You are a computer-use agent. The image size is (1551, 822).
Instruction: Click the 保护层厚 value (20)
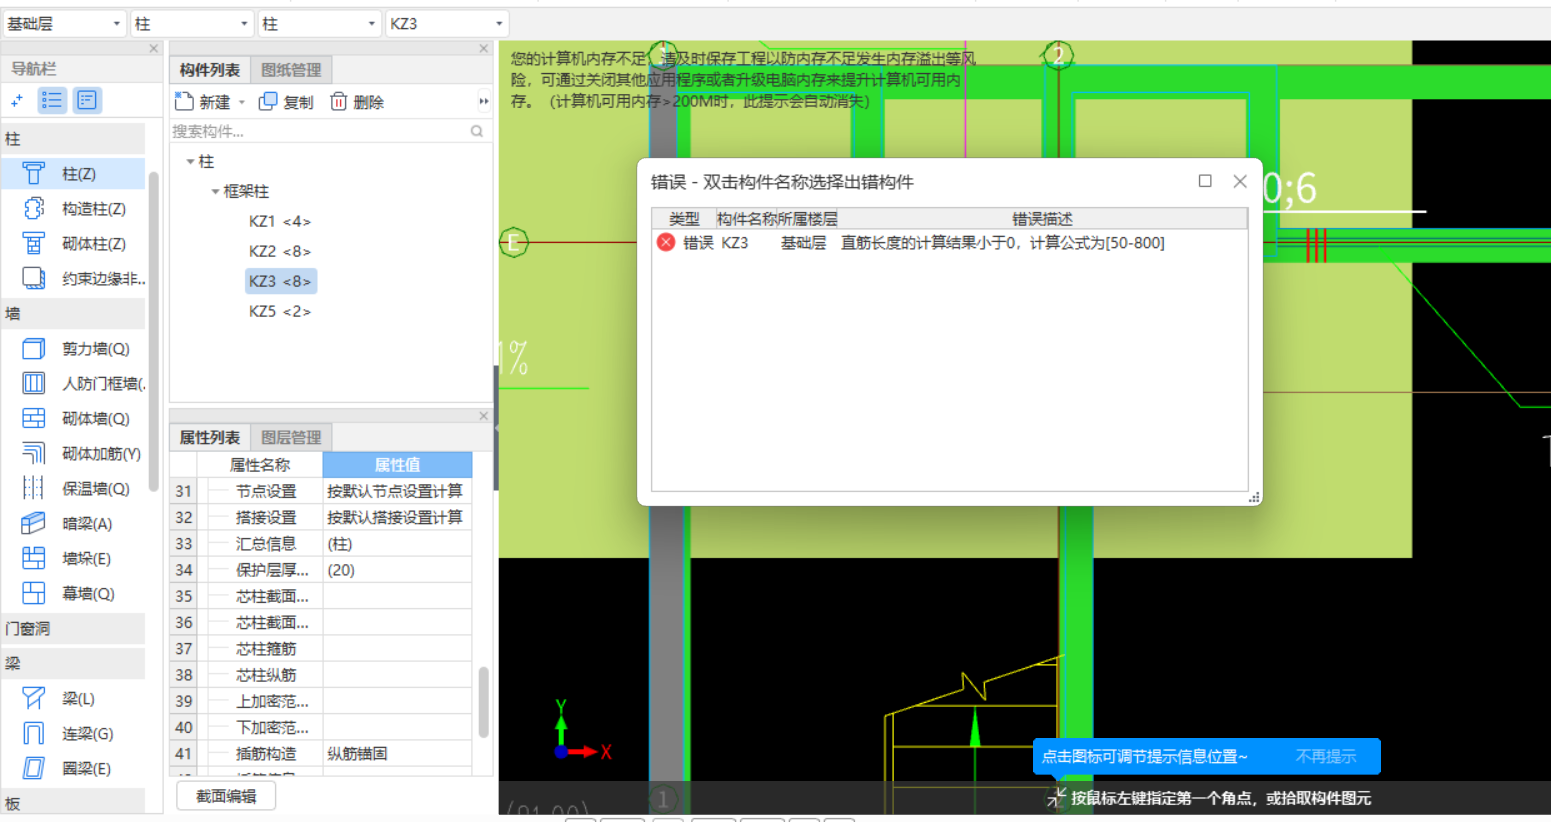tap(397, 570)
